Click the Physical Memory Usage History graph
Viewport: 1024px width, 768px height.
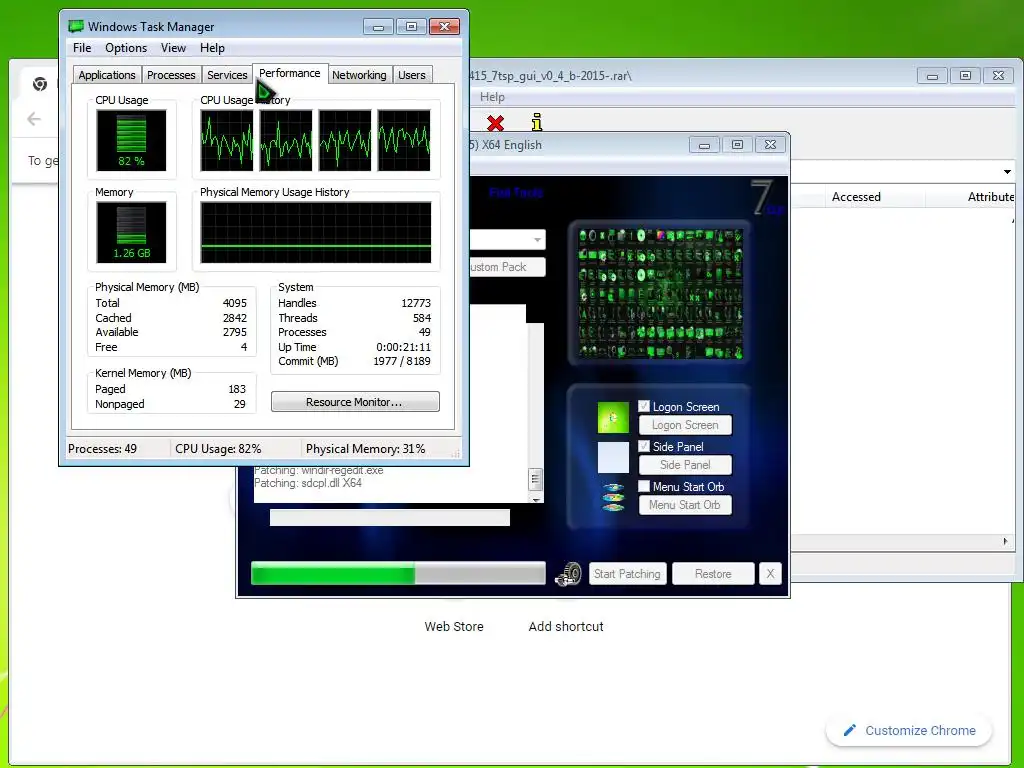[316, 232]
